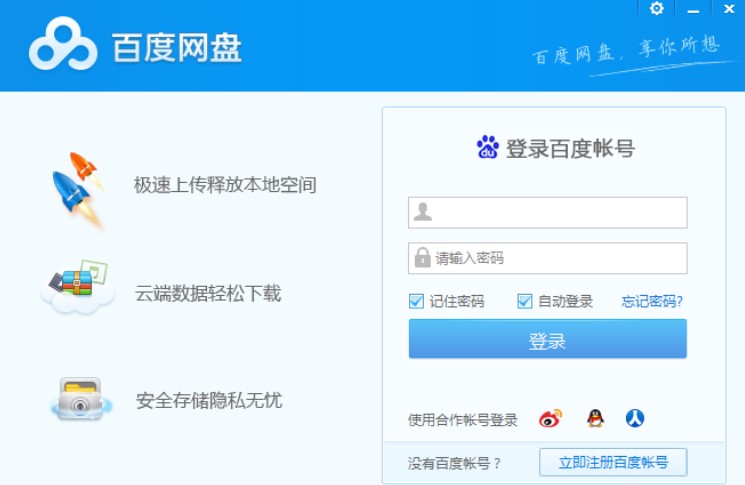Focus the username input field
Screen dimensions: 745x485
(547, 212)
